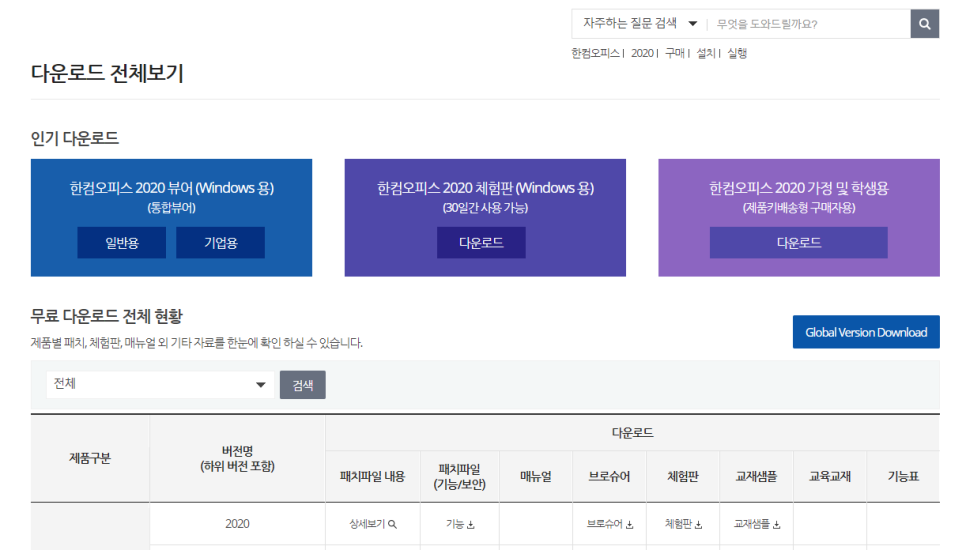Click the 검색 filter button
Viewport: 966px width, 550px height.
coord(302,385)
